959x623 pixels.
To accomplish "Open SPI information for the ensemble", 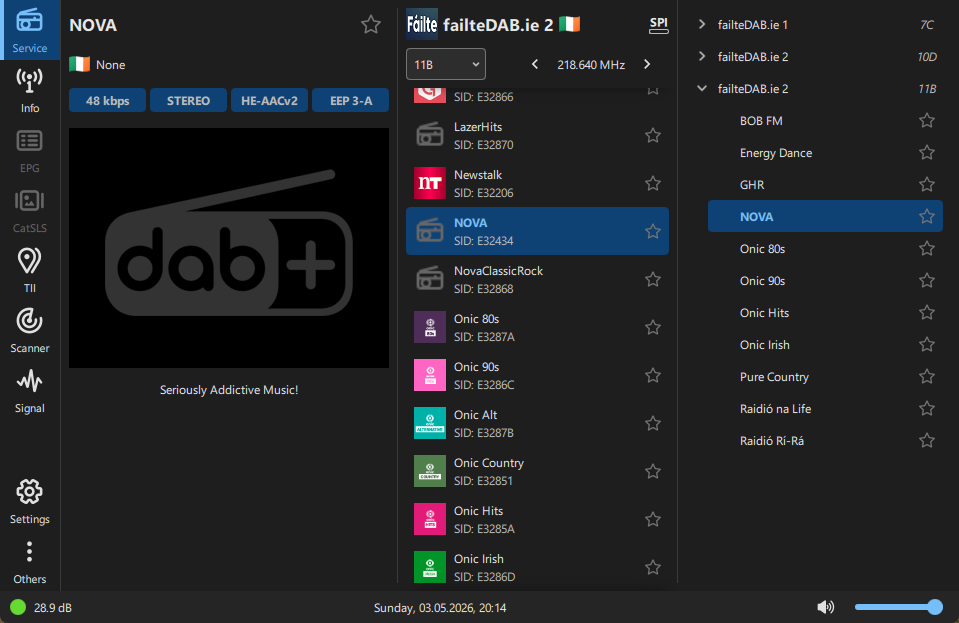I will (658, 24).
